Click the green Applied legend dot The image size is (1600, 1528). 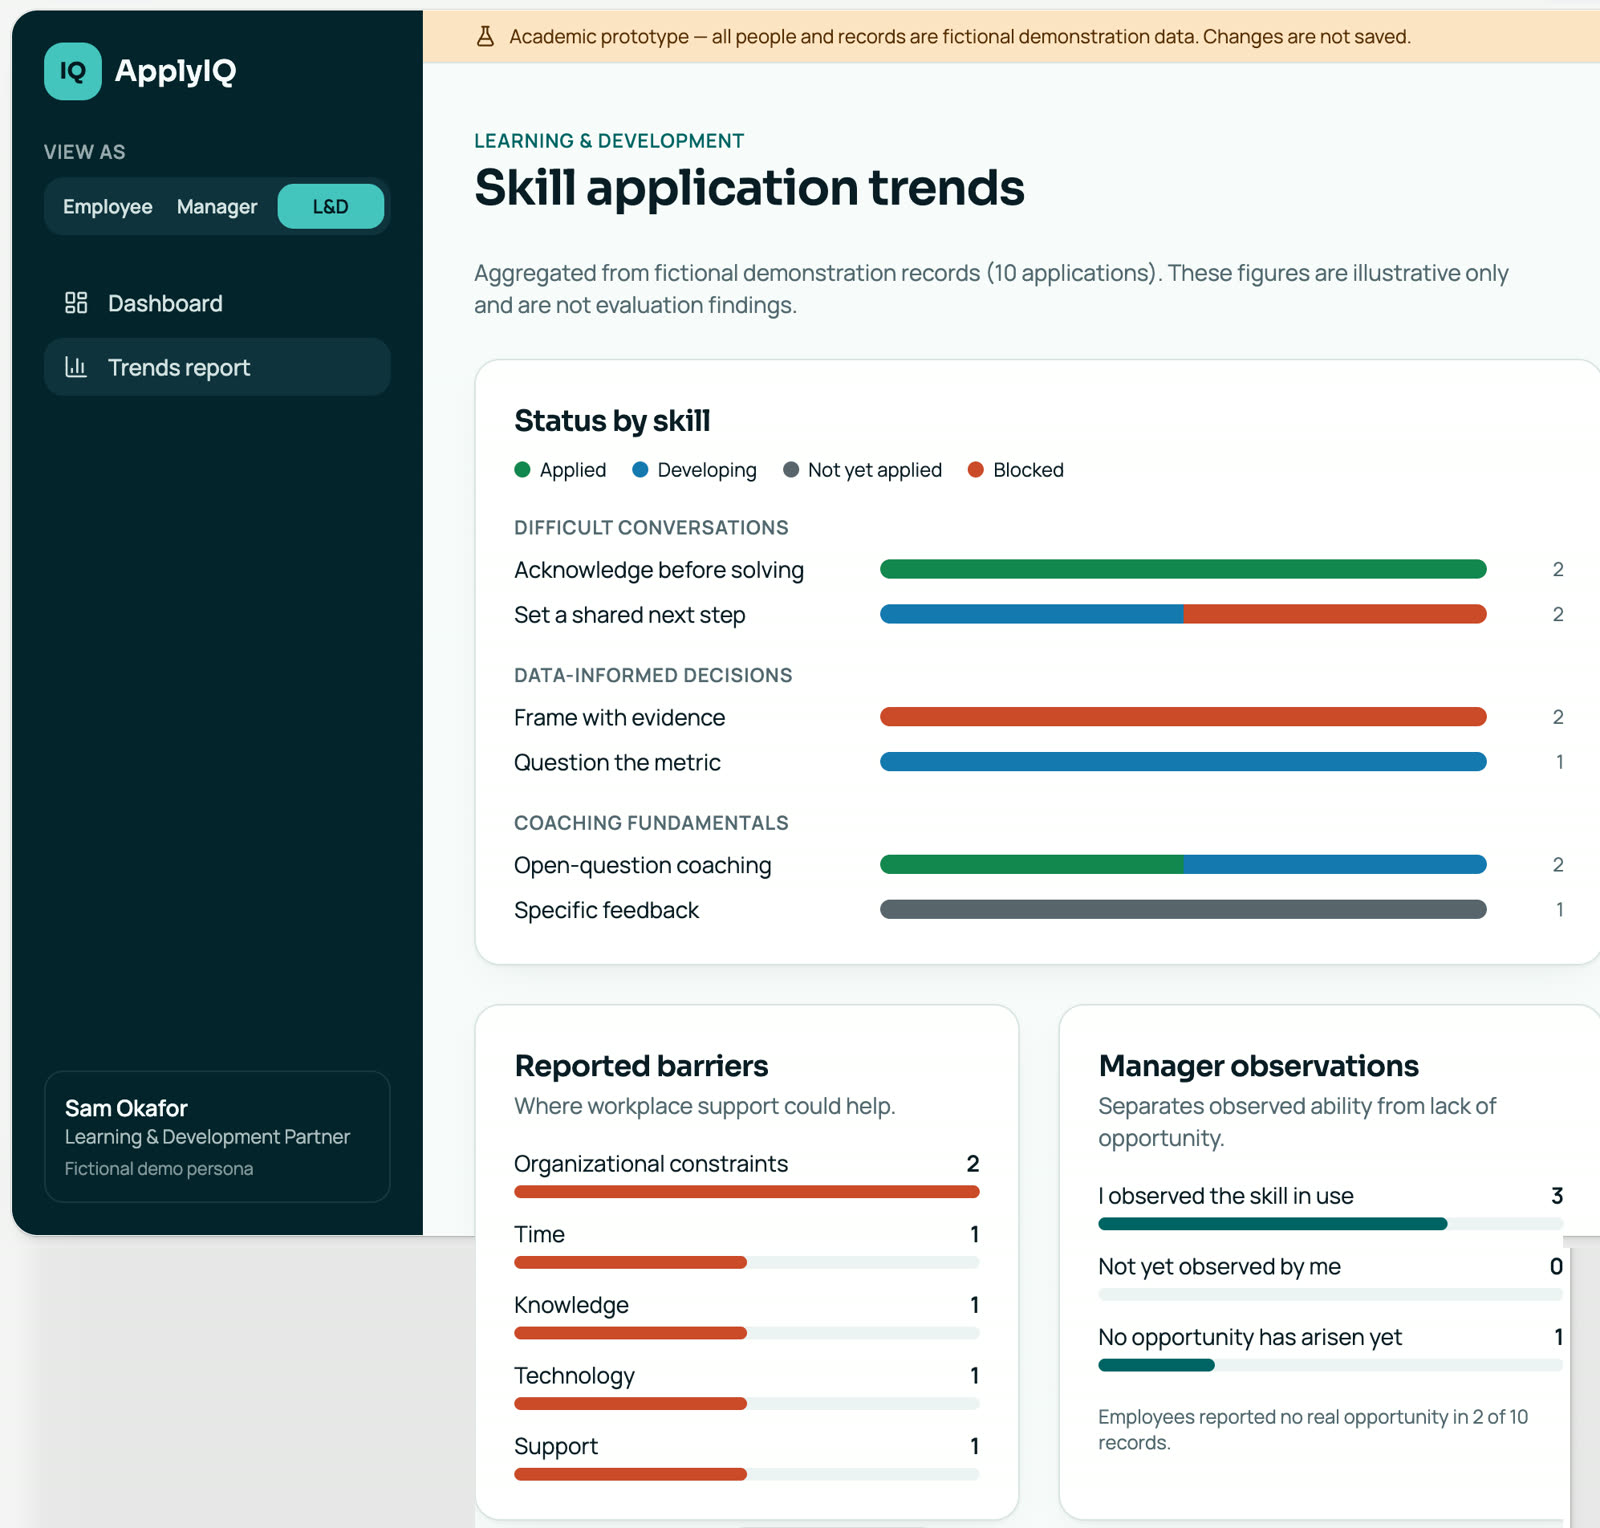(x=522, y=470)
